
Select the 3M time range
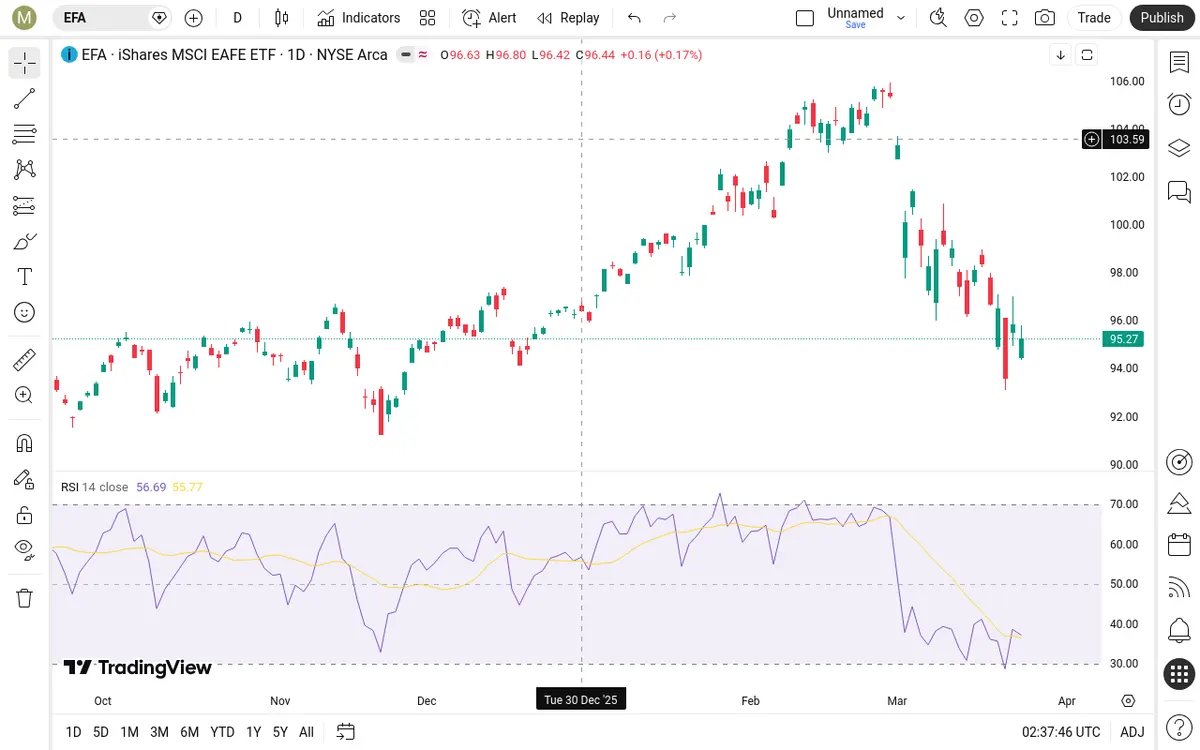(x=159, y=732)
